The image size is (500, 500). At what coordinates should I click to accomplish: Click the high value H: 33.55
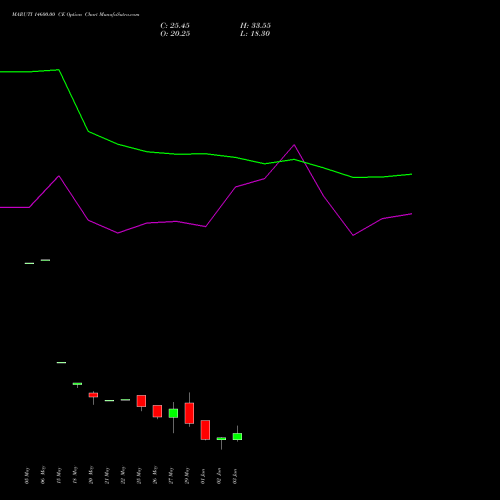[255, 26]
